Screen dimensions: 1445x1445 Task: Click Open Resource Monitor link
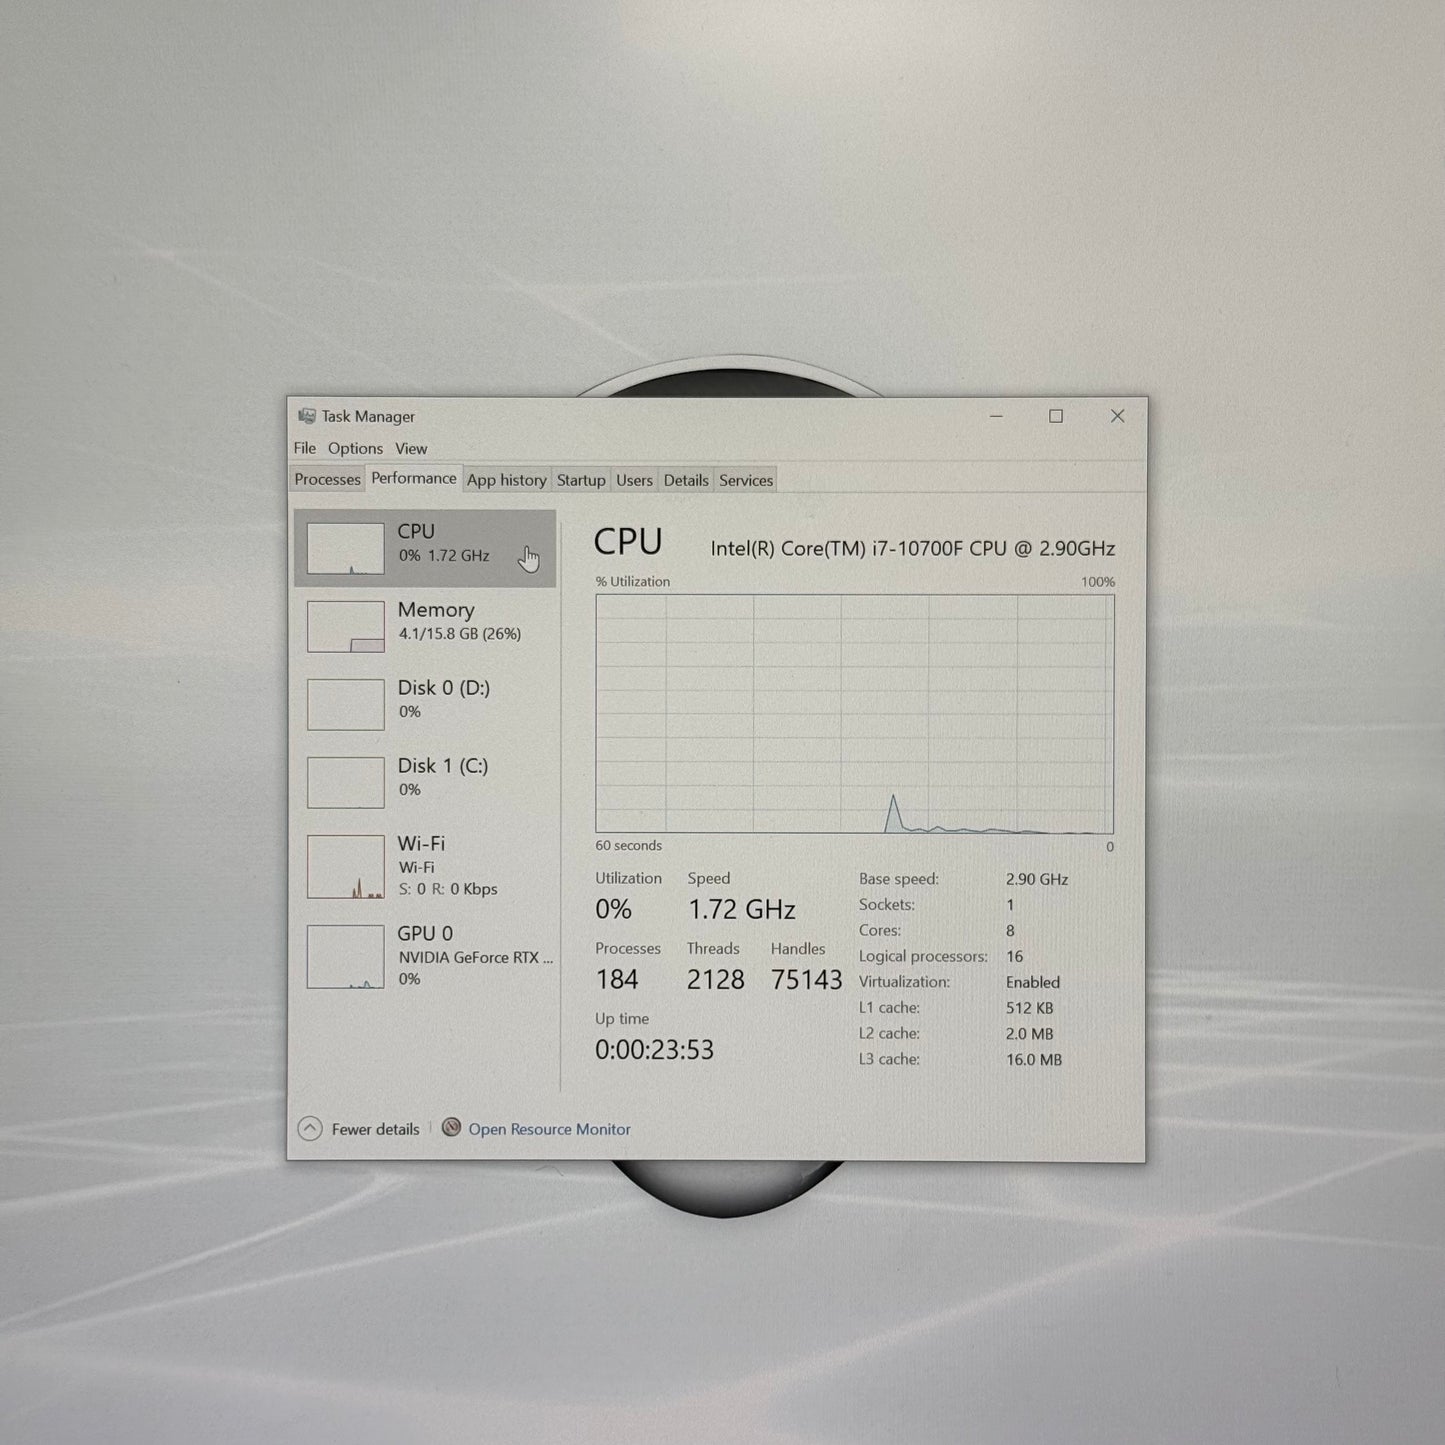pos(549,1129)
